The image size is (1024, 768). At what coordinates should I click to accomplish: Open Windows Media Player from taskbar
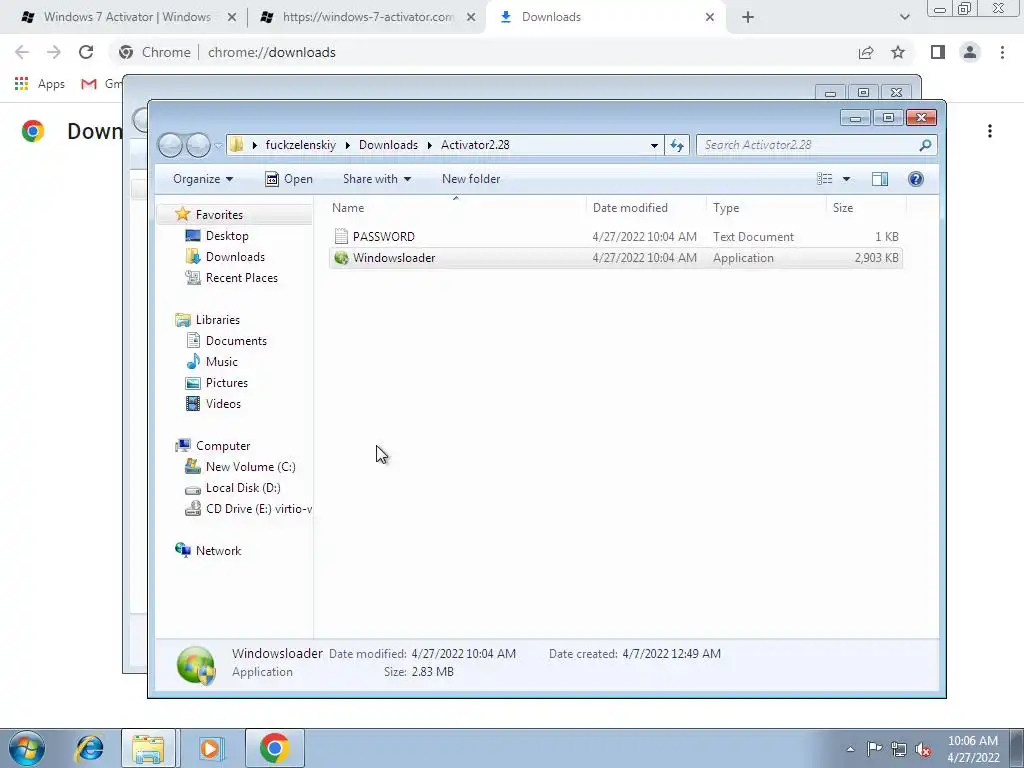(x=210, y=748)
